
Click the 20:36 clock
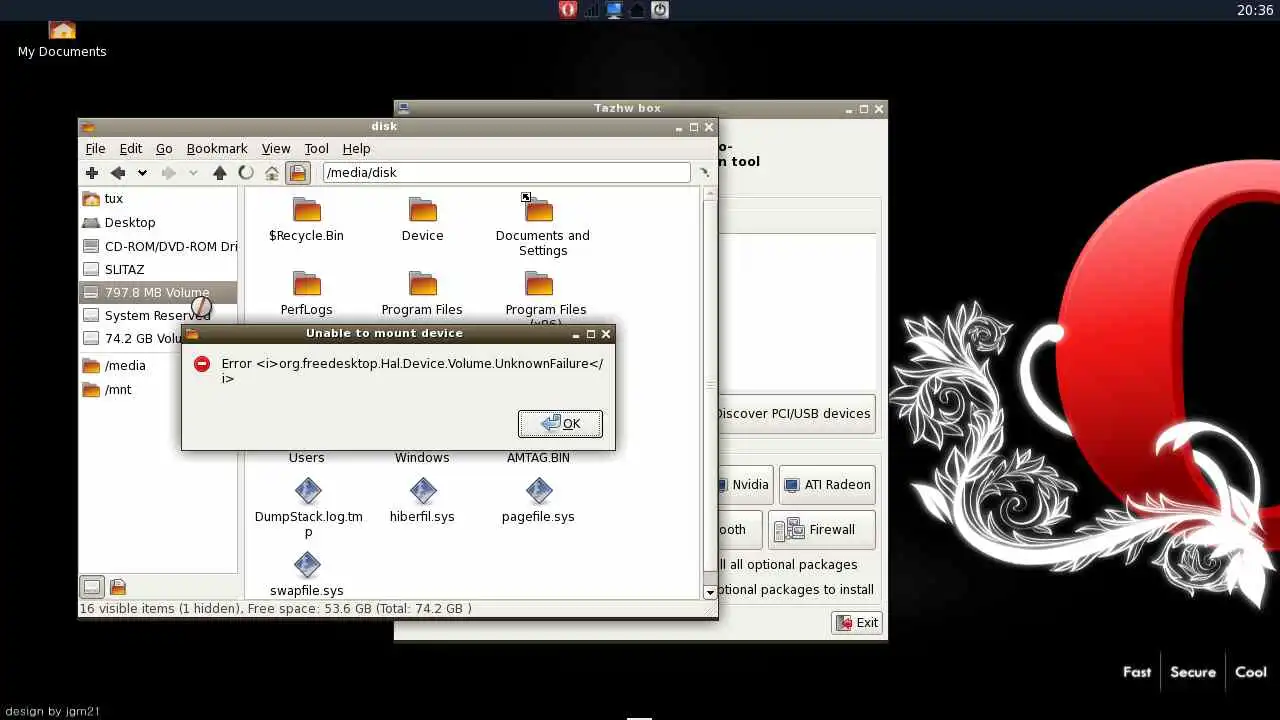(x=1255, y=10)
